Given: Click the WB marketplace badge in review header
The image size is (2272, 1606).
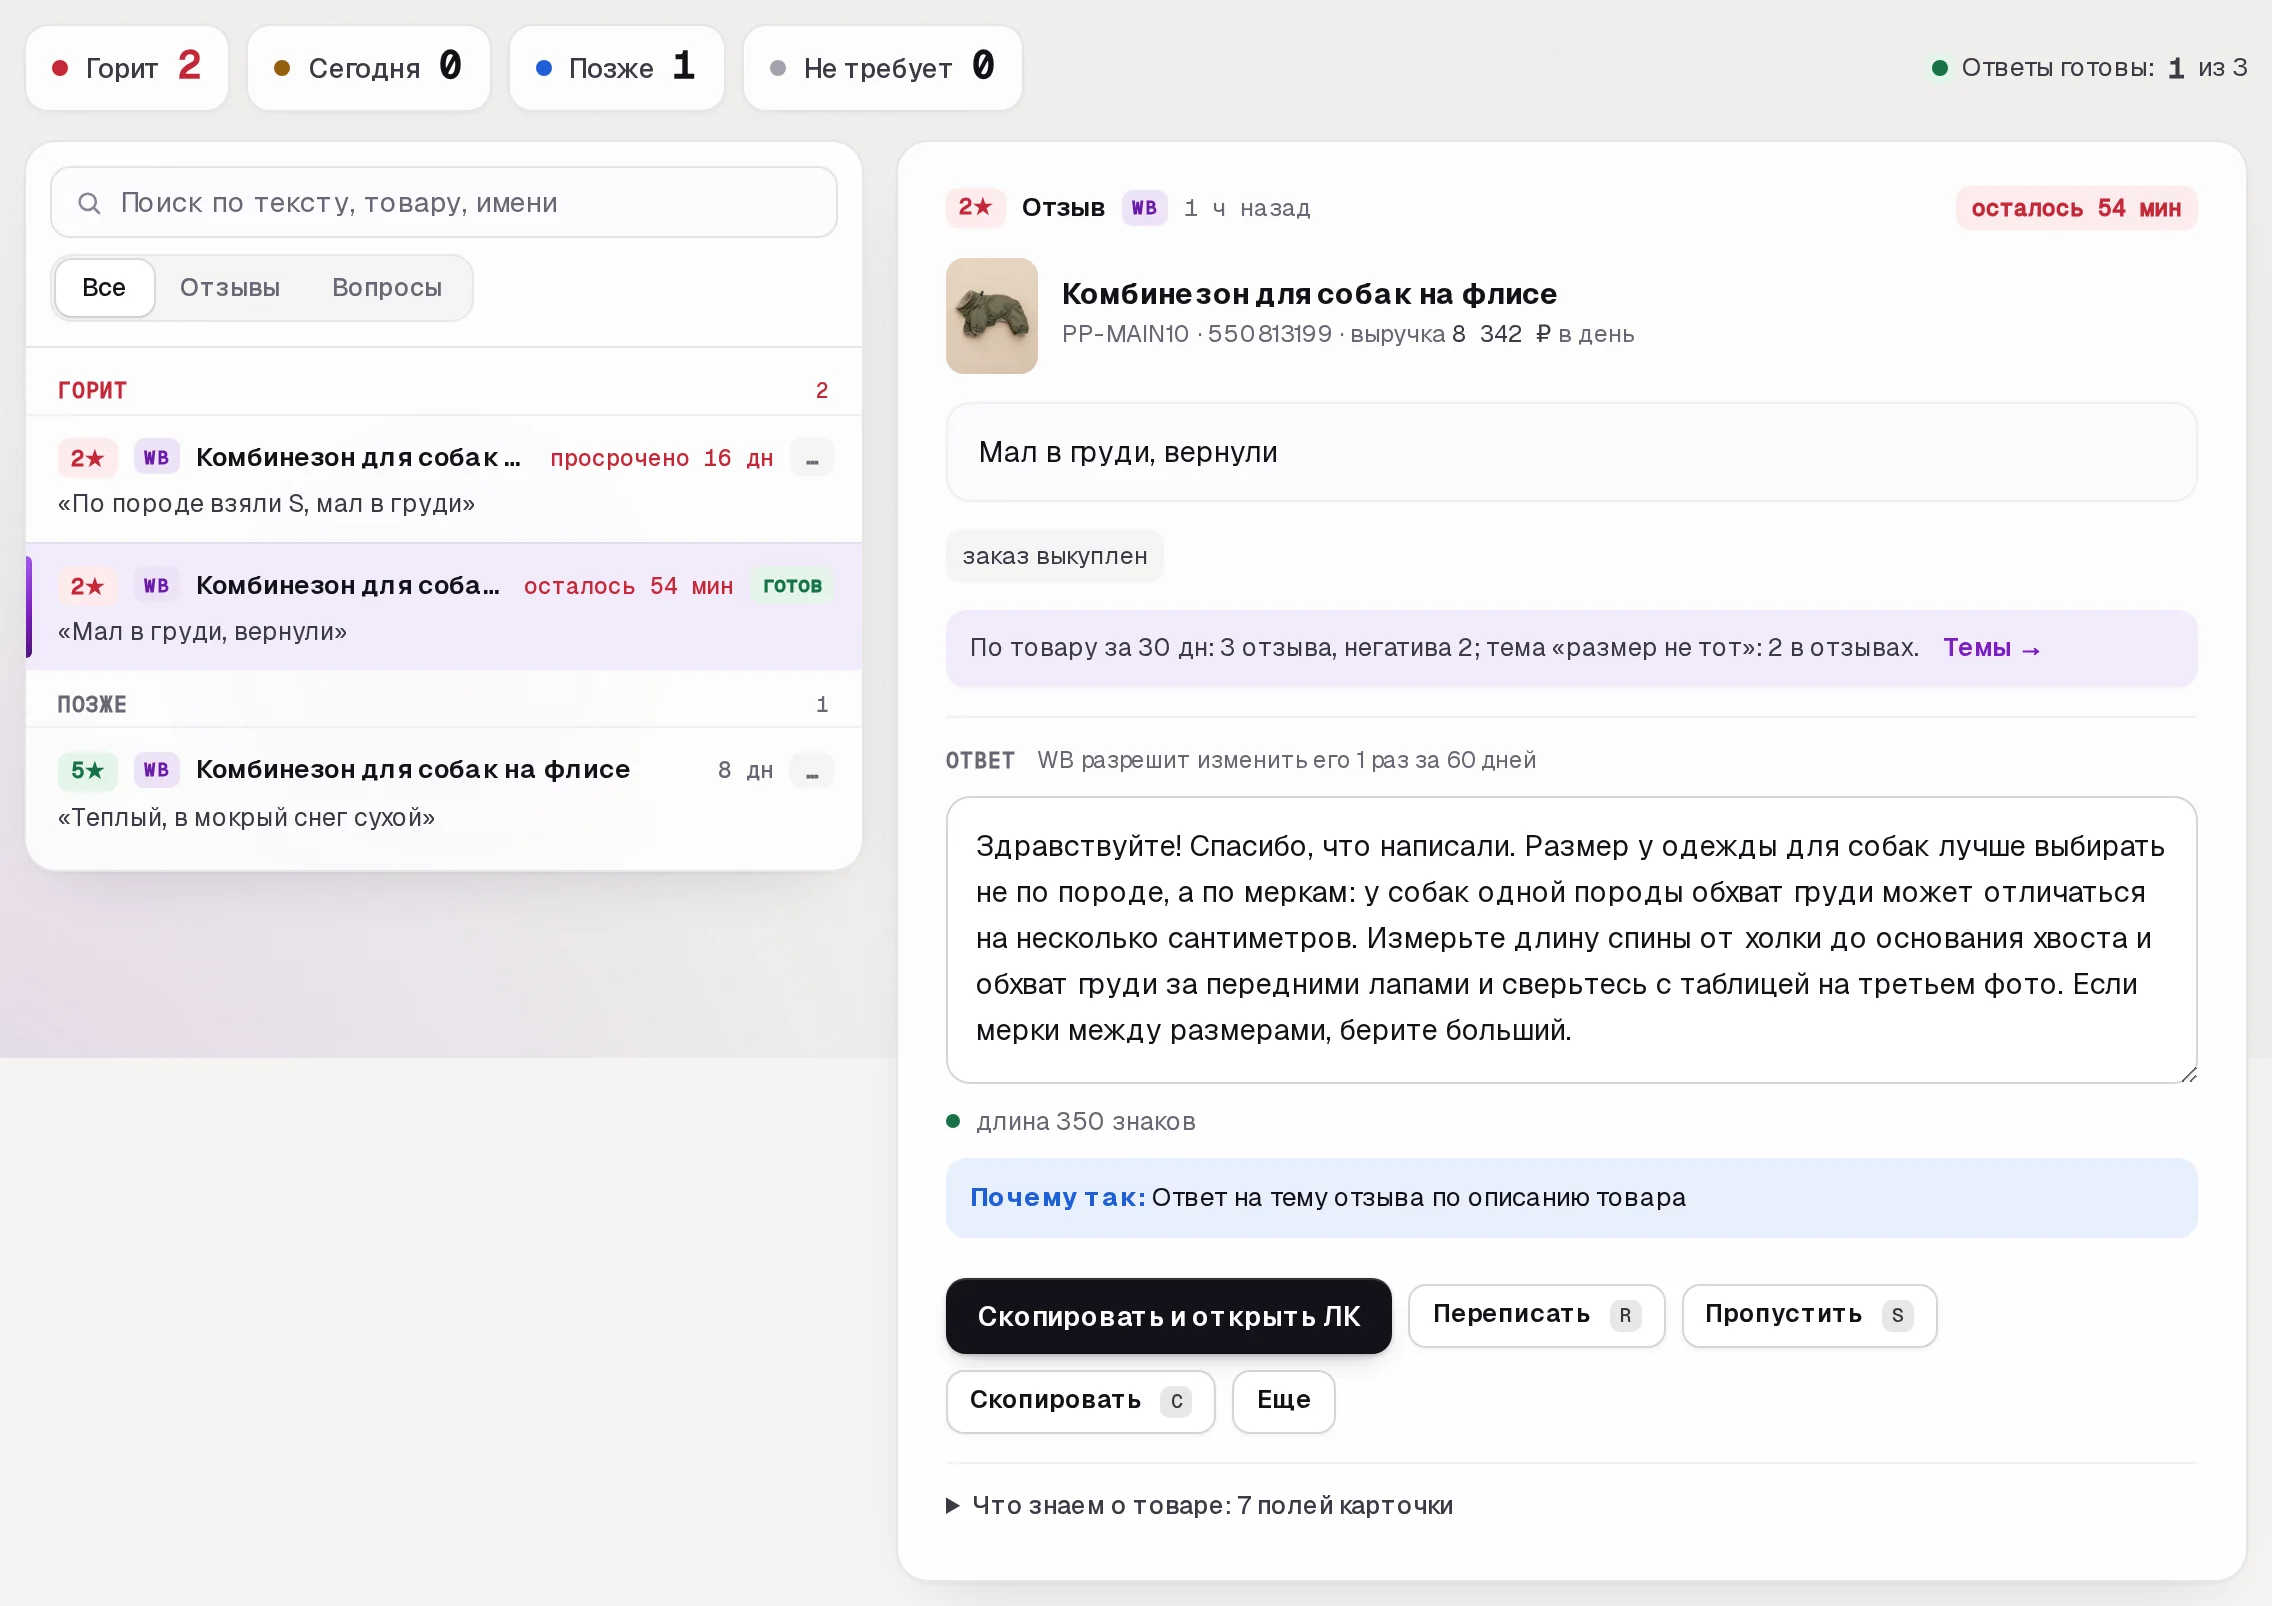Looking at the screenshot, I should (x=1144, y=208).
